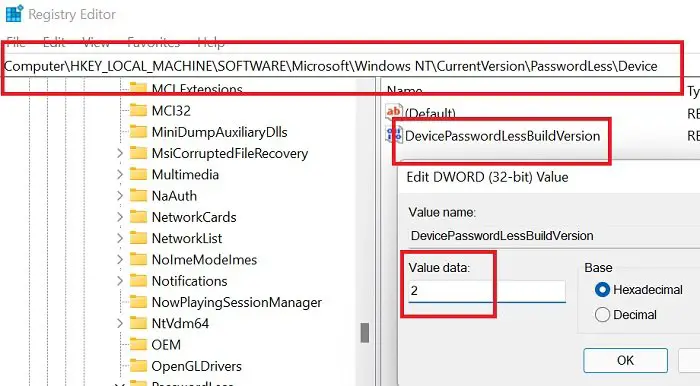Click the (Default) string value icon
Viewport: 700px width, 386px height.
(394, 112)
